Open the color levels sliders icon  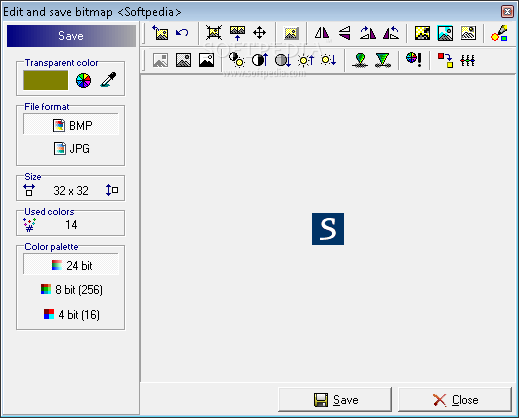click(467, 60)
